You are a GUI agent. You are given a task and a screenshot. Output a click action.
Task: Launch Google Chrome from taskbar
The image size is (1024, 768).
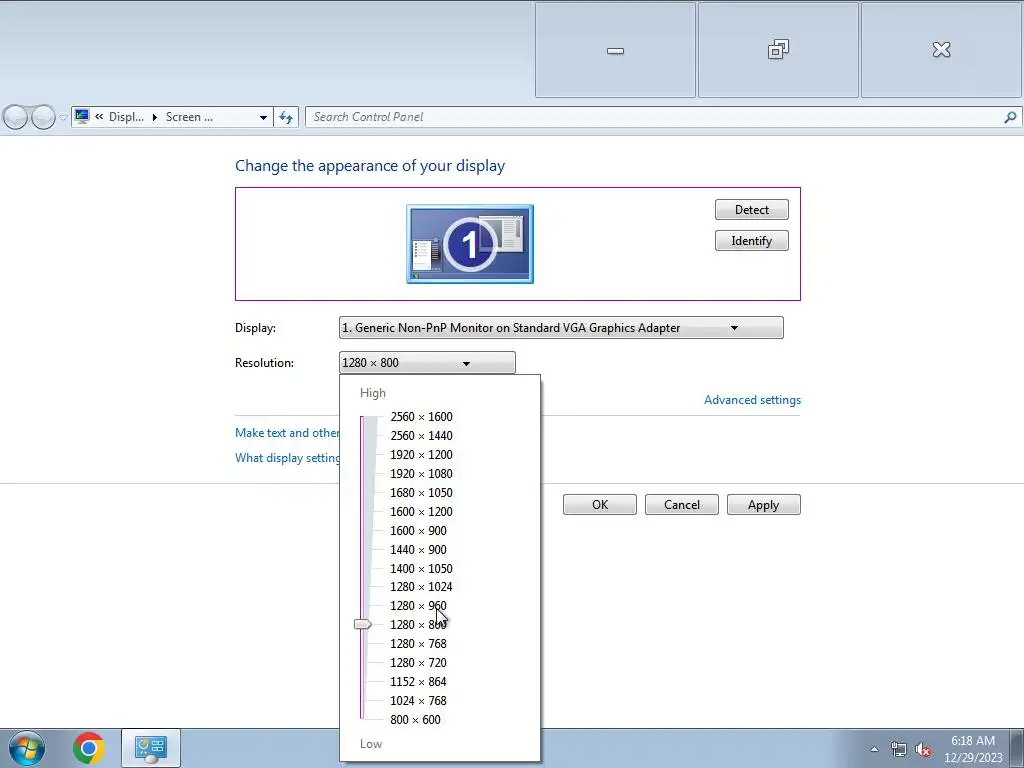coord(89,748)
